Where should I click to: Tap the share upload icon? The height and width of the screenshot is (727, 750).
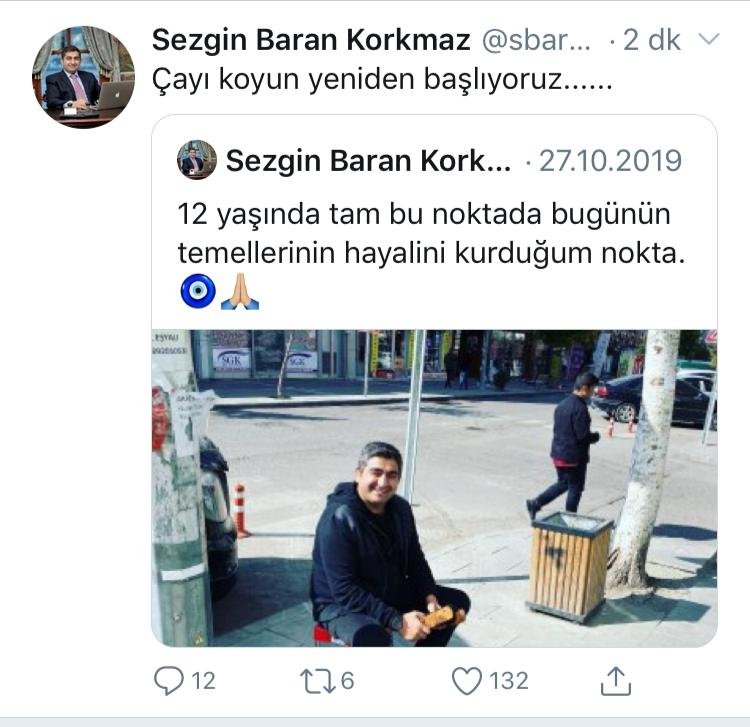[x=616, y=681]
